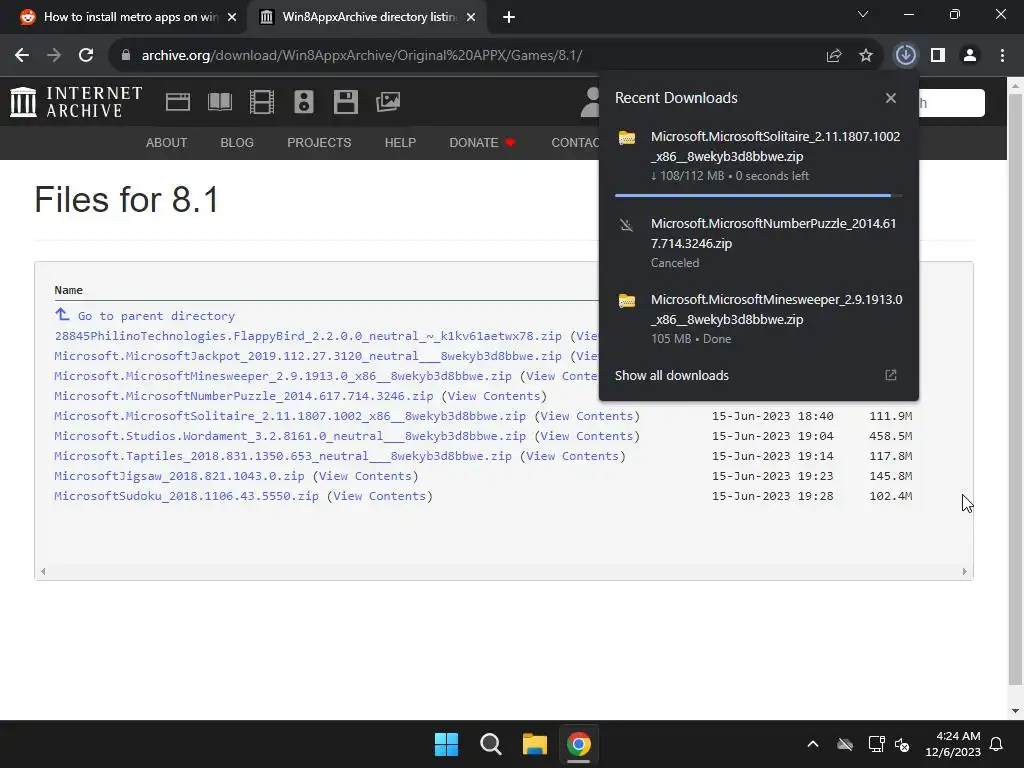Viewport: 1024px width, 768px height.
Task: View Contents of the Taptiles zip
Action: click(573, 456)
